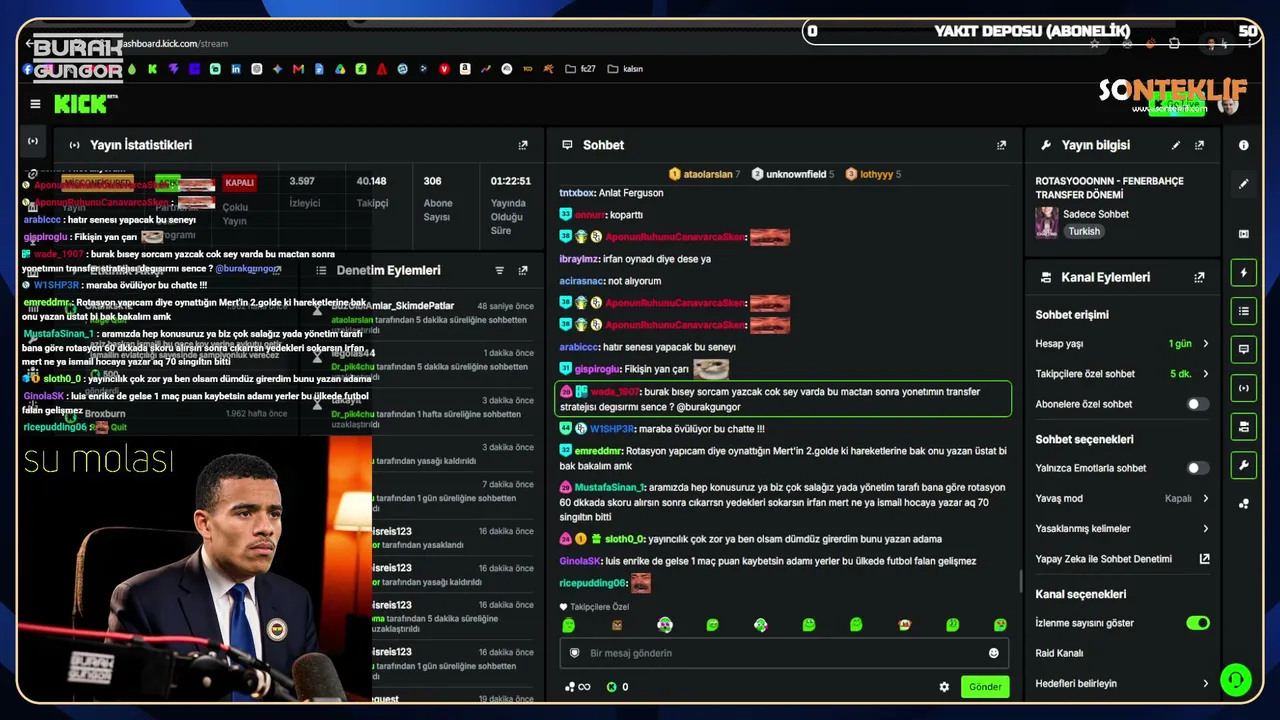Click the 306 Abone Sayısı value

point(432,181)
